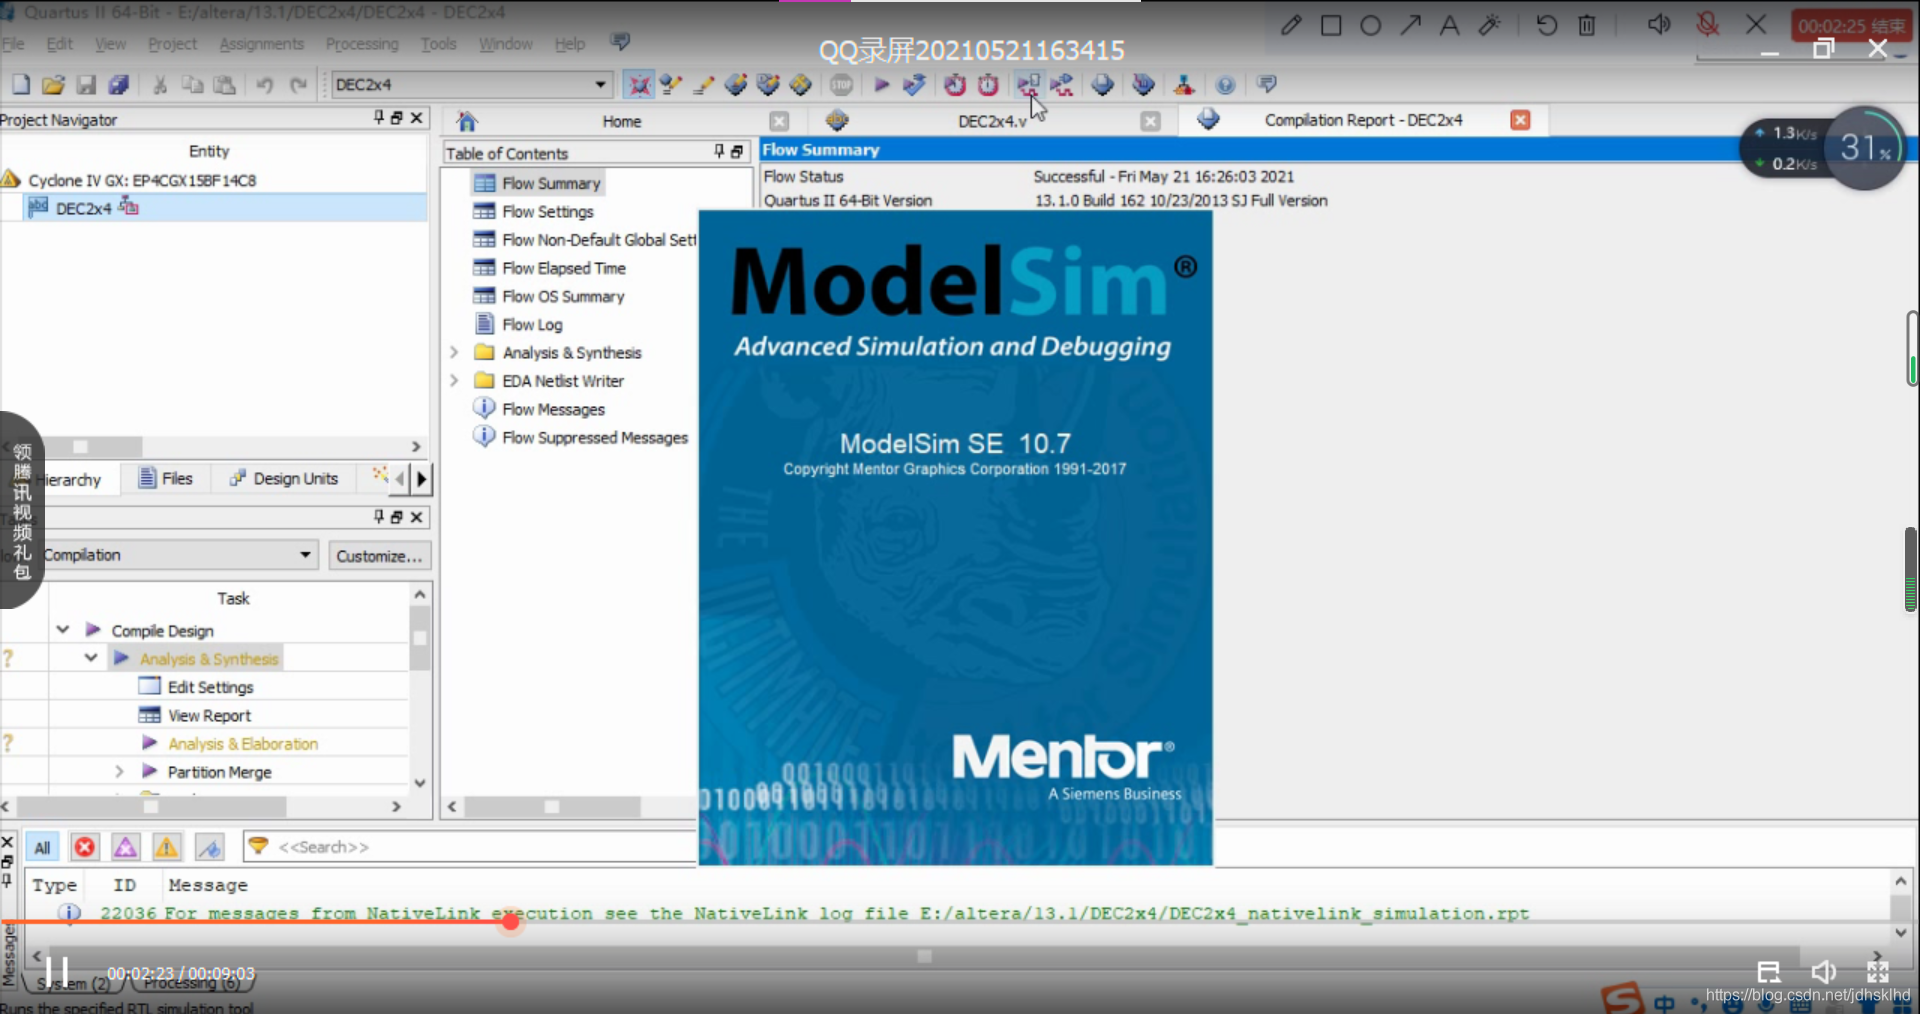
Task: Click the Stop Processing icon
Action: (842, 85)
